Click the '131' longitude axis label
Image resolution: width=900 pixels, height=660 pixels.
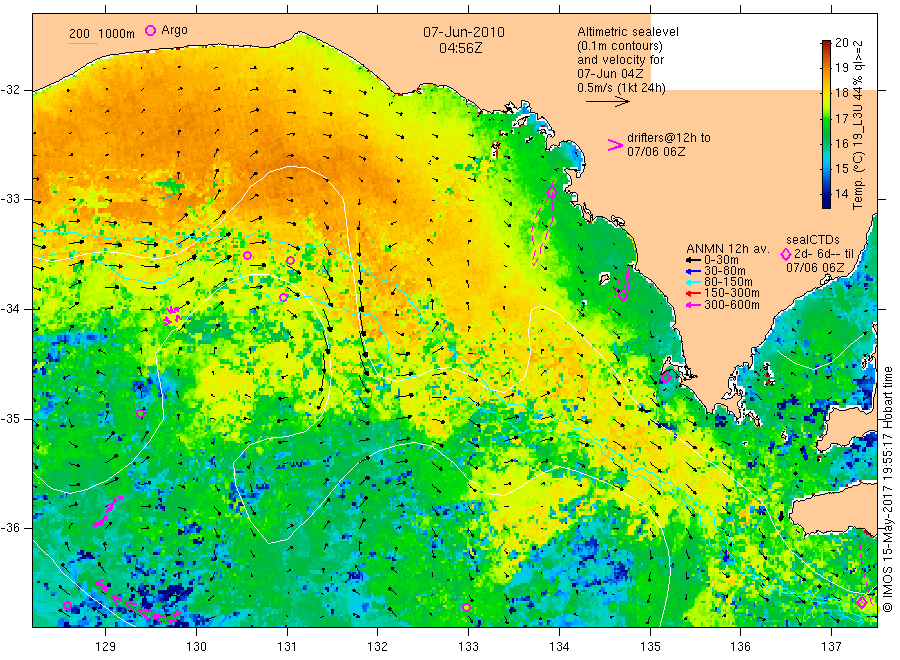click(287, 647)
